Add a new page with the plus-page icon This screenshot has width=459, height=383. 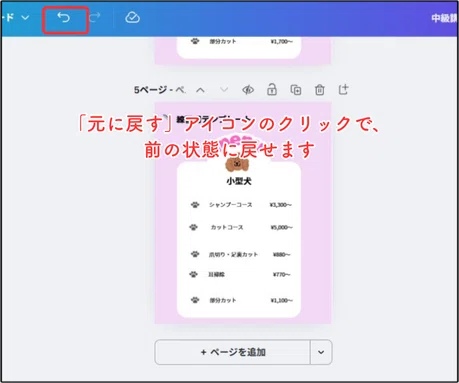pos(343,89)
